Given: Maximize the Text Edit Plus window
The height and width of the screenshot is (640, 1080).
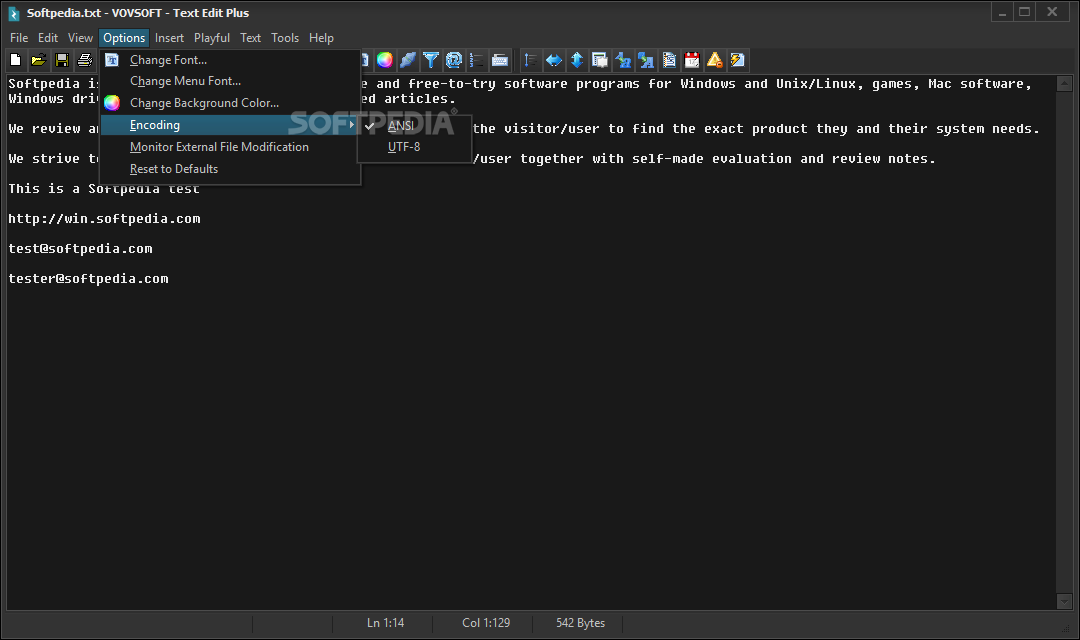Looking at the screenshot, I should (1025, 12).
